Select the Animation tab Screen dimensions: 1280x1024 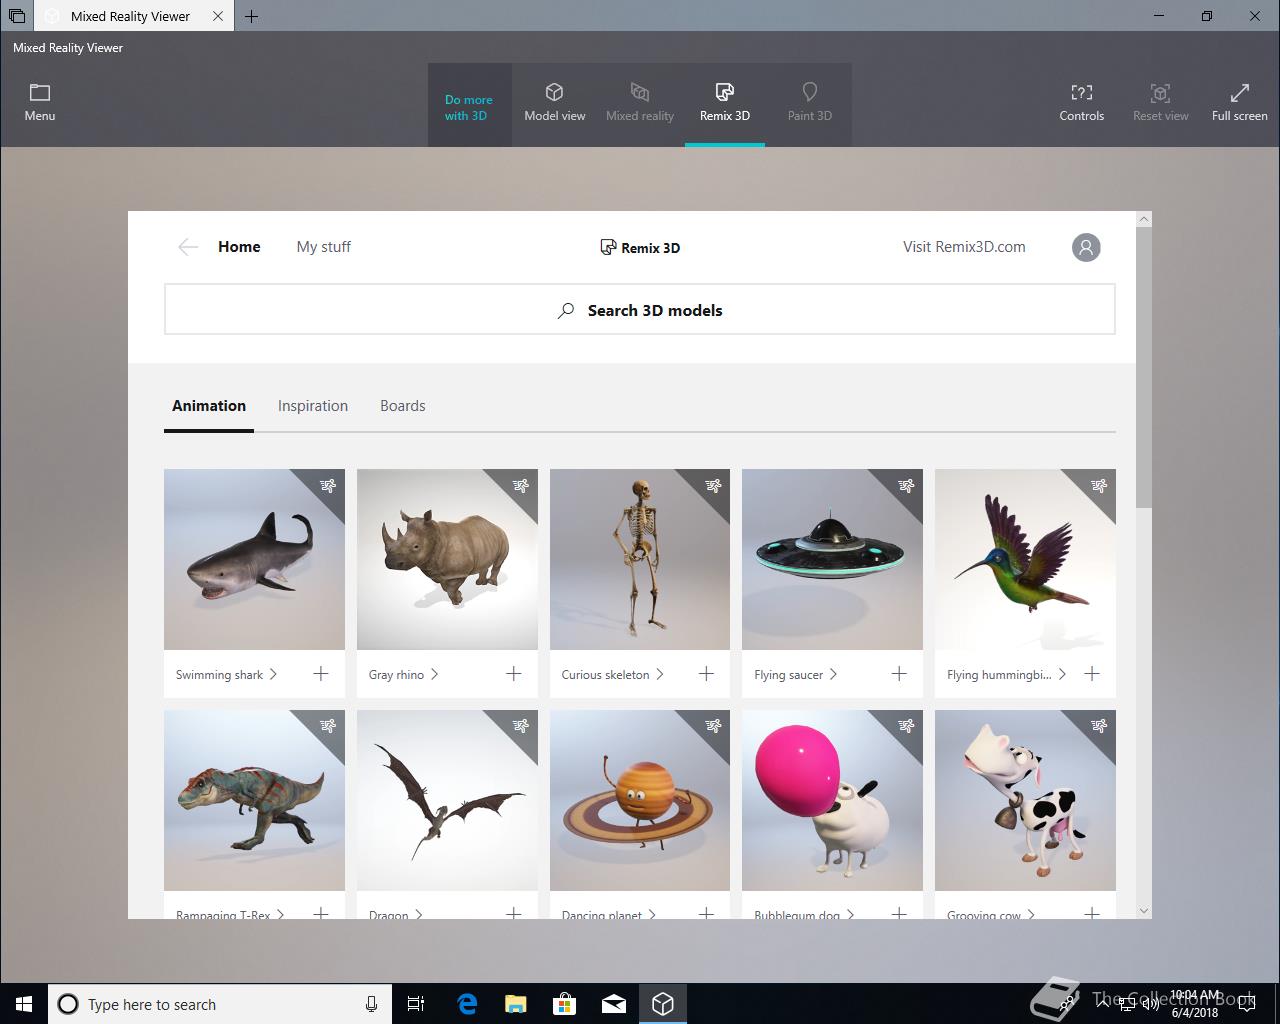point(209,406)
